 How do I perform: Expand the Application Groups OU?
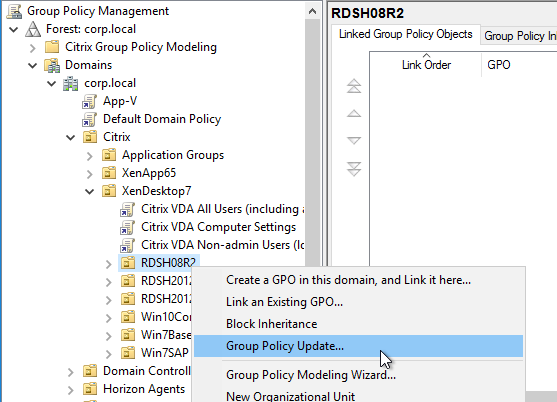point(90,156)
